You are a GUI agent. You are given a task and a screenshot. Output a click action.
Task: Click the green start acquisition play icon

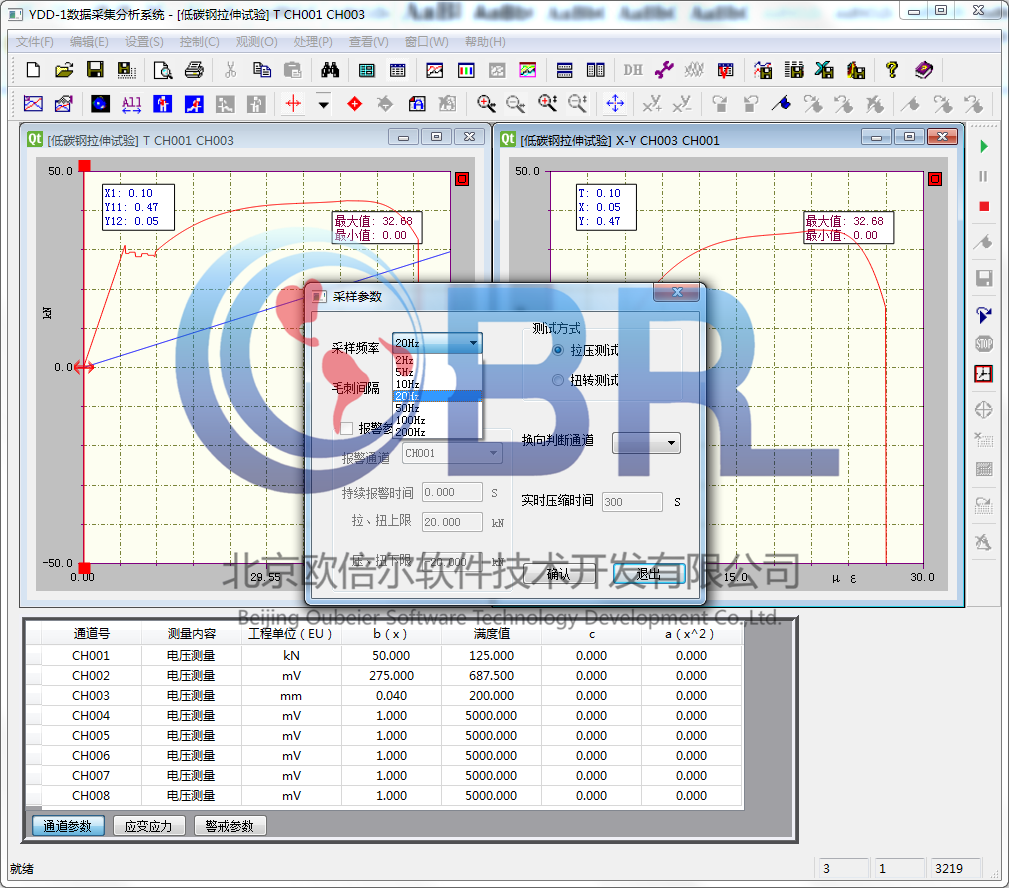984,147
